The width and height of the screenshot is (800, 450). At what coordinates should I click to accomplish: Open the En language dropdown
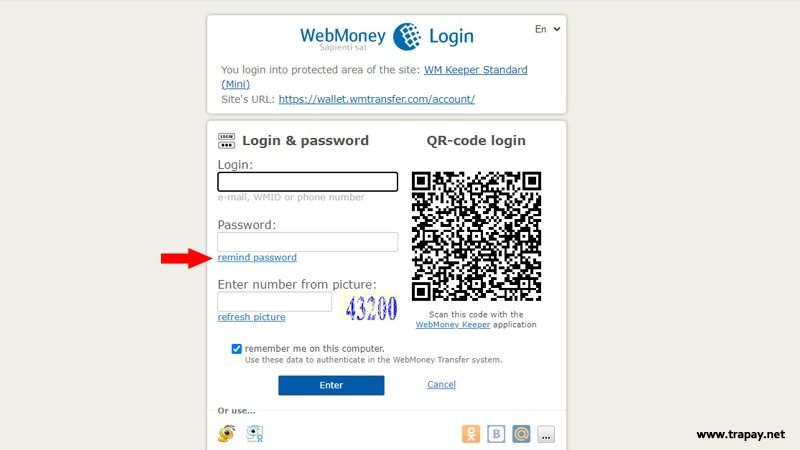point(547,29)
